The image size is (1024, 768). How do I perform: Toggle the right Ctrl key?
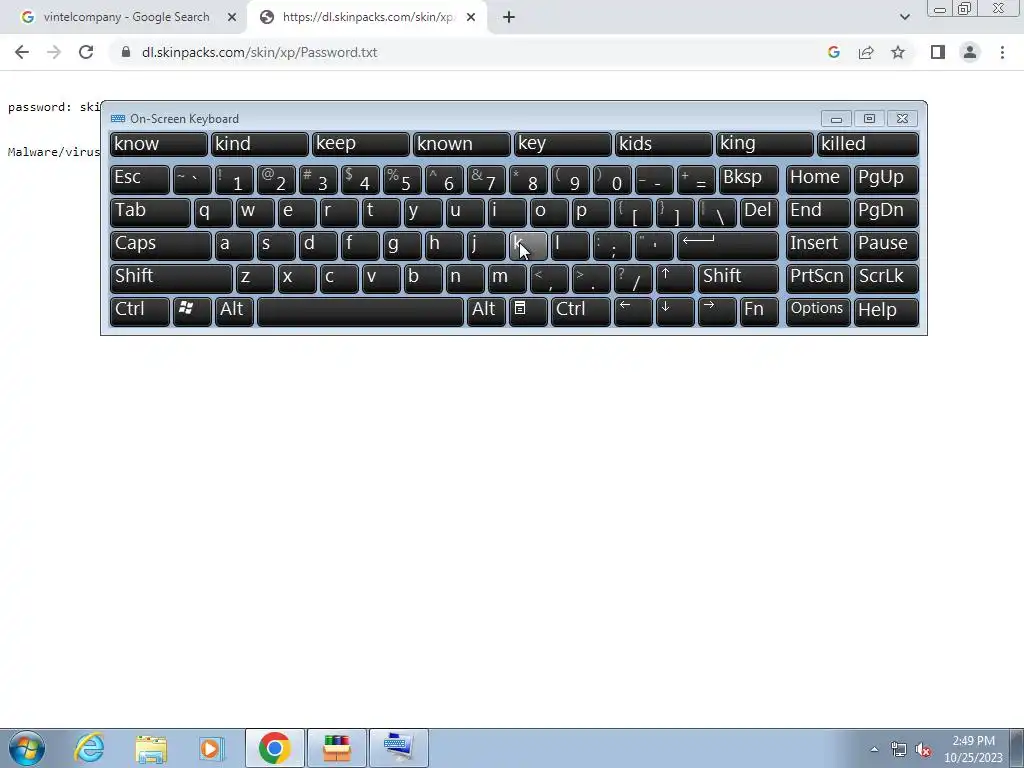581,312
